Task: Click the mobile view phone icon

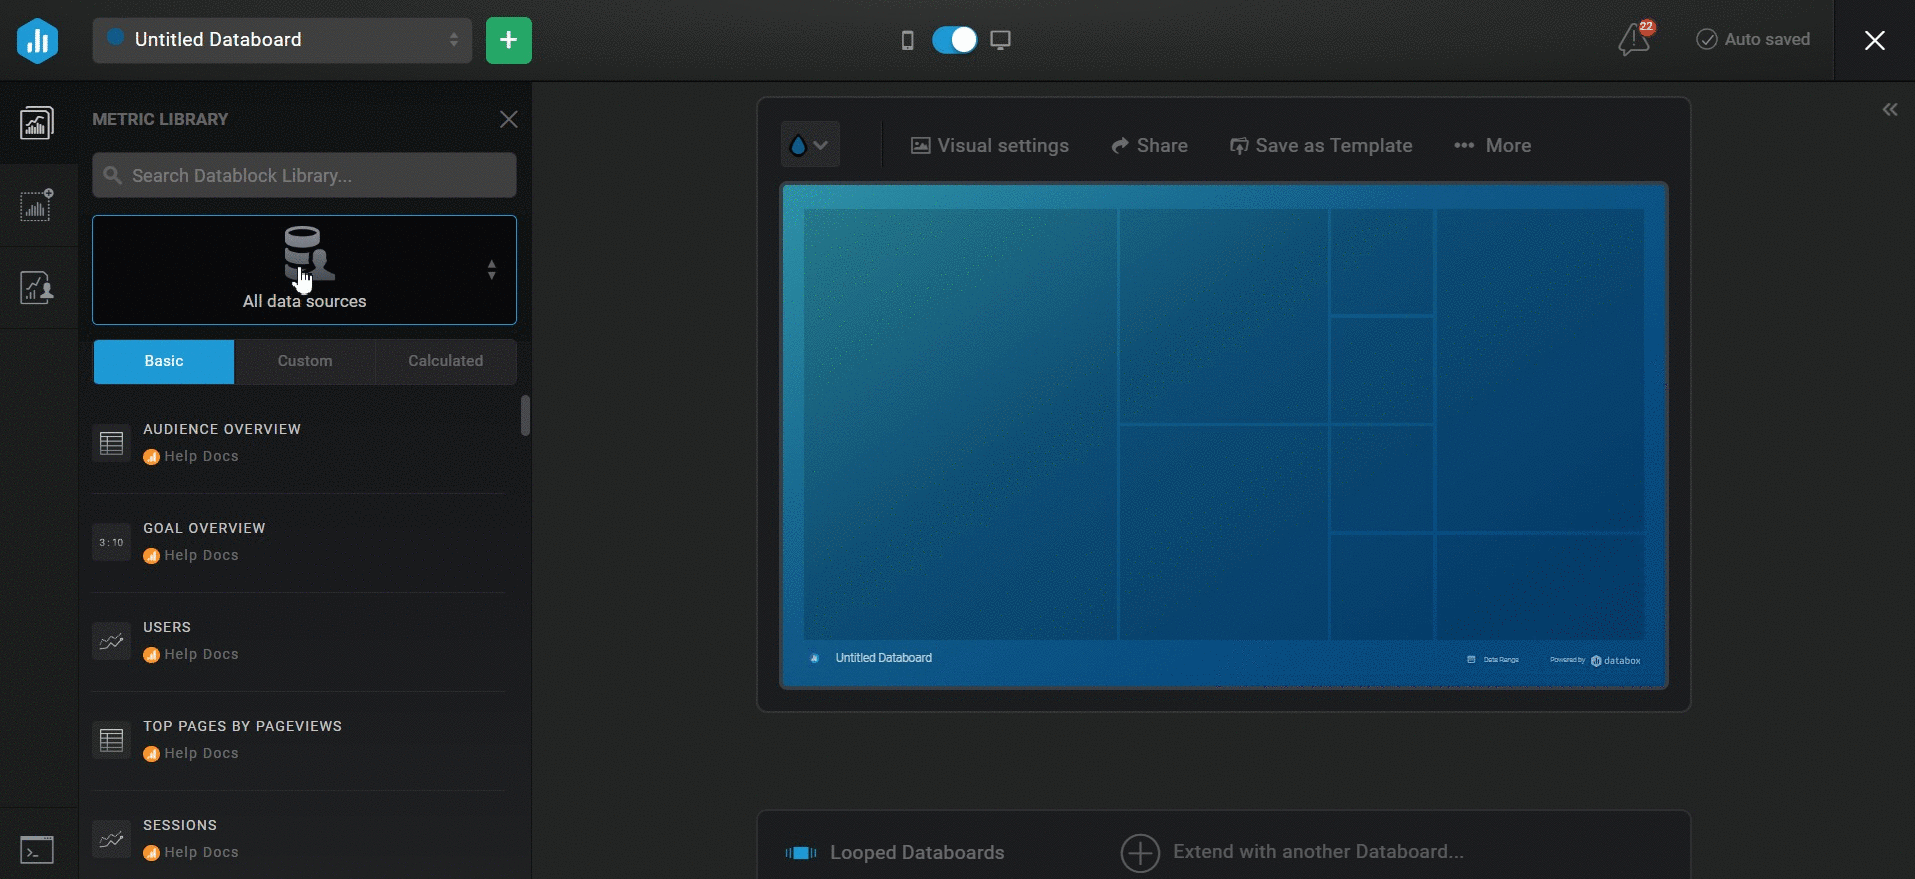Action: point(907,40)
